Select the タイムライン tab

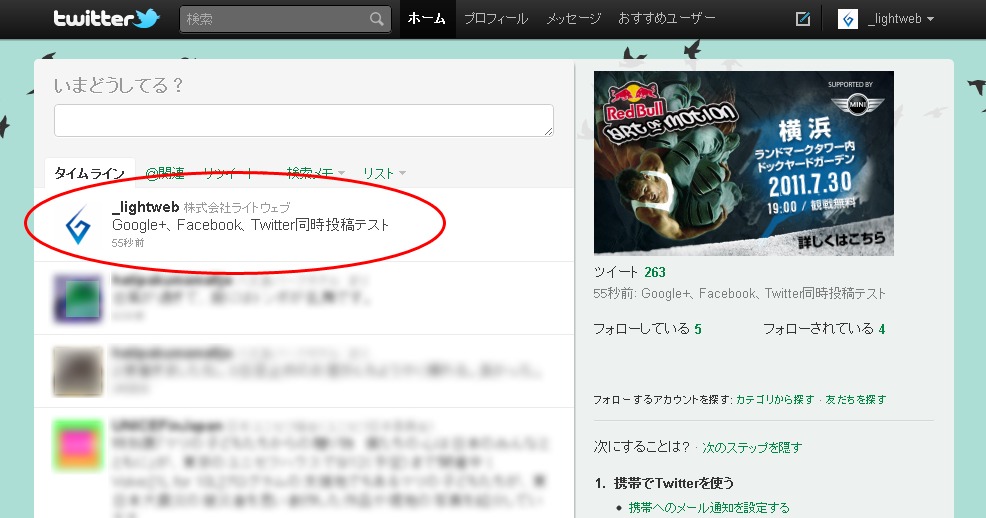pos(89,173)
